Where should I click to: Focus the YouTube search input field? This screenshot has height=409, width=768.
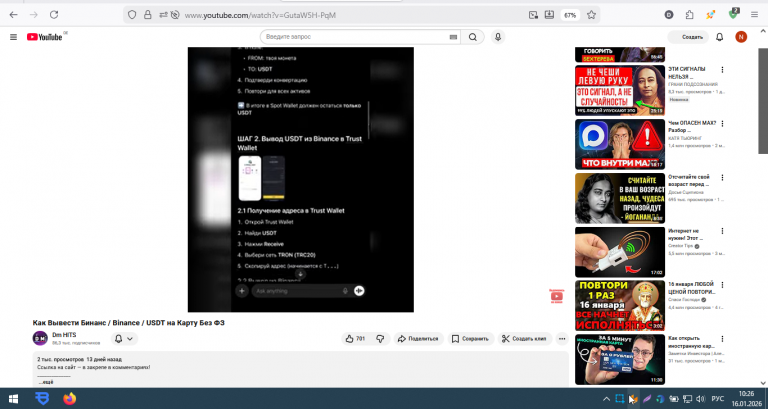[x=360, y=37]
